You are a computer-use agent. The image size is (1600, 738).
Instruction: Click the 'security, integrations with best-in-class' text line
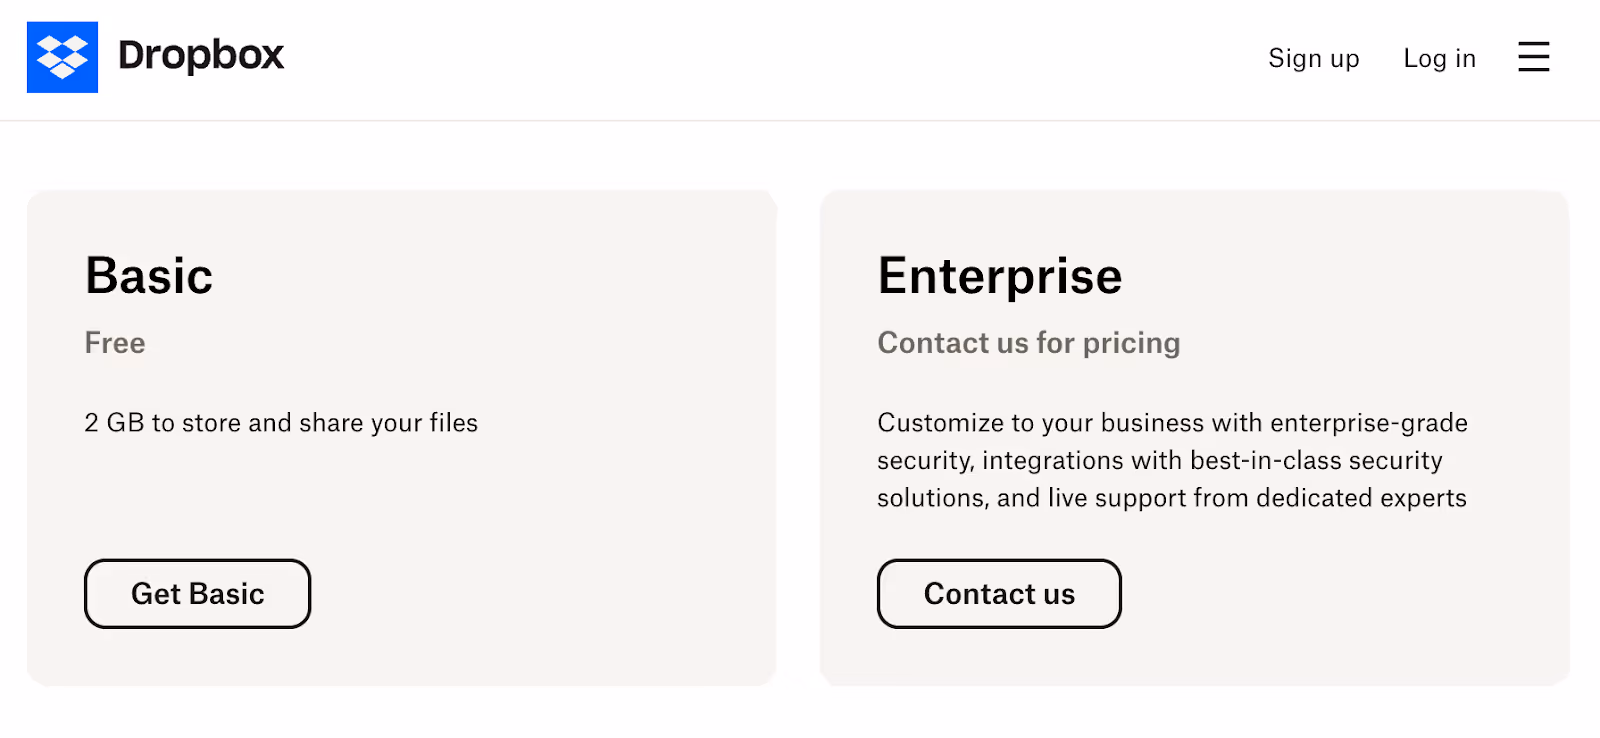click(x=1159, y=460)
